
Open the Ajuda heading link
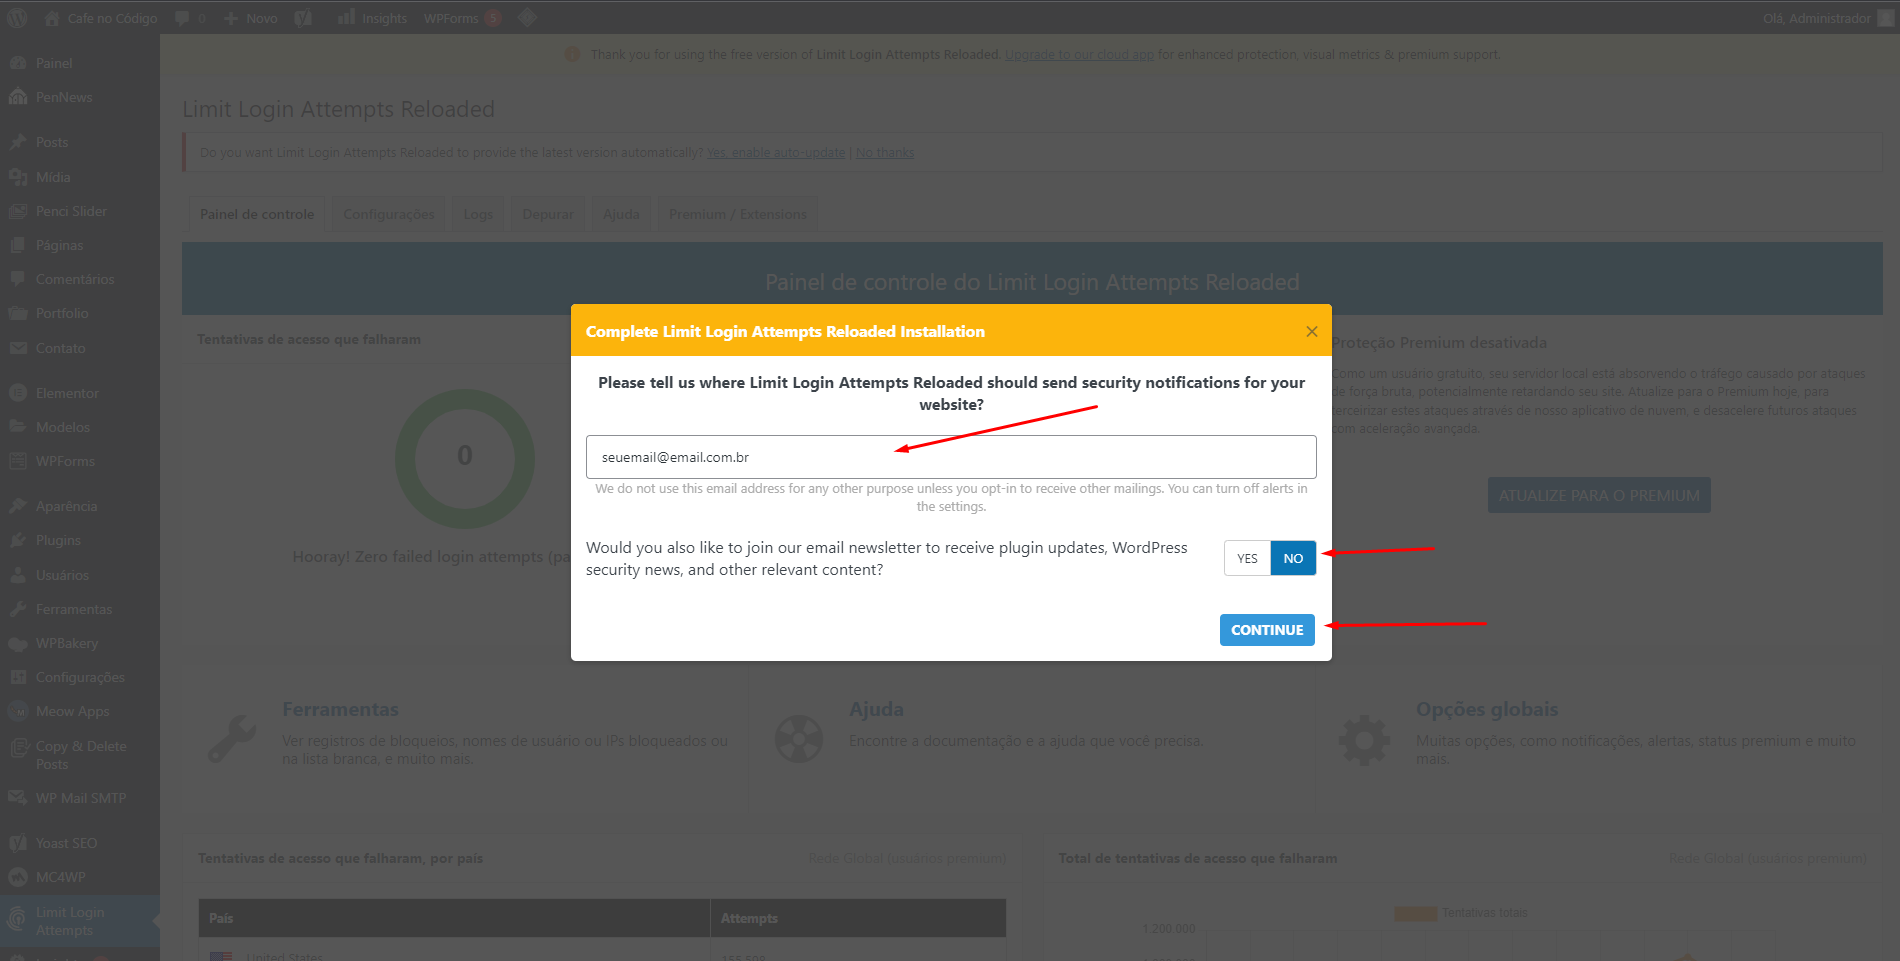876,709
